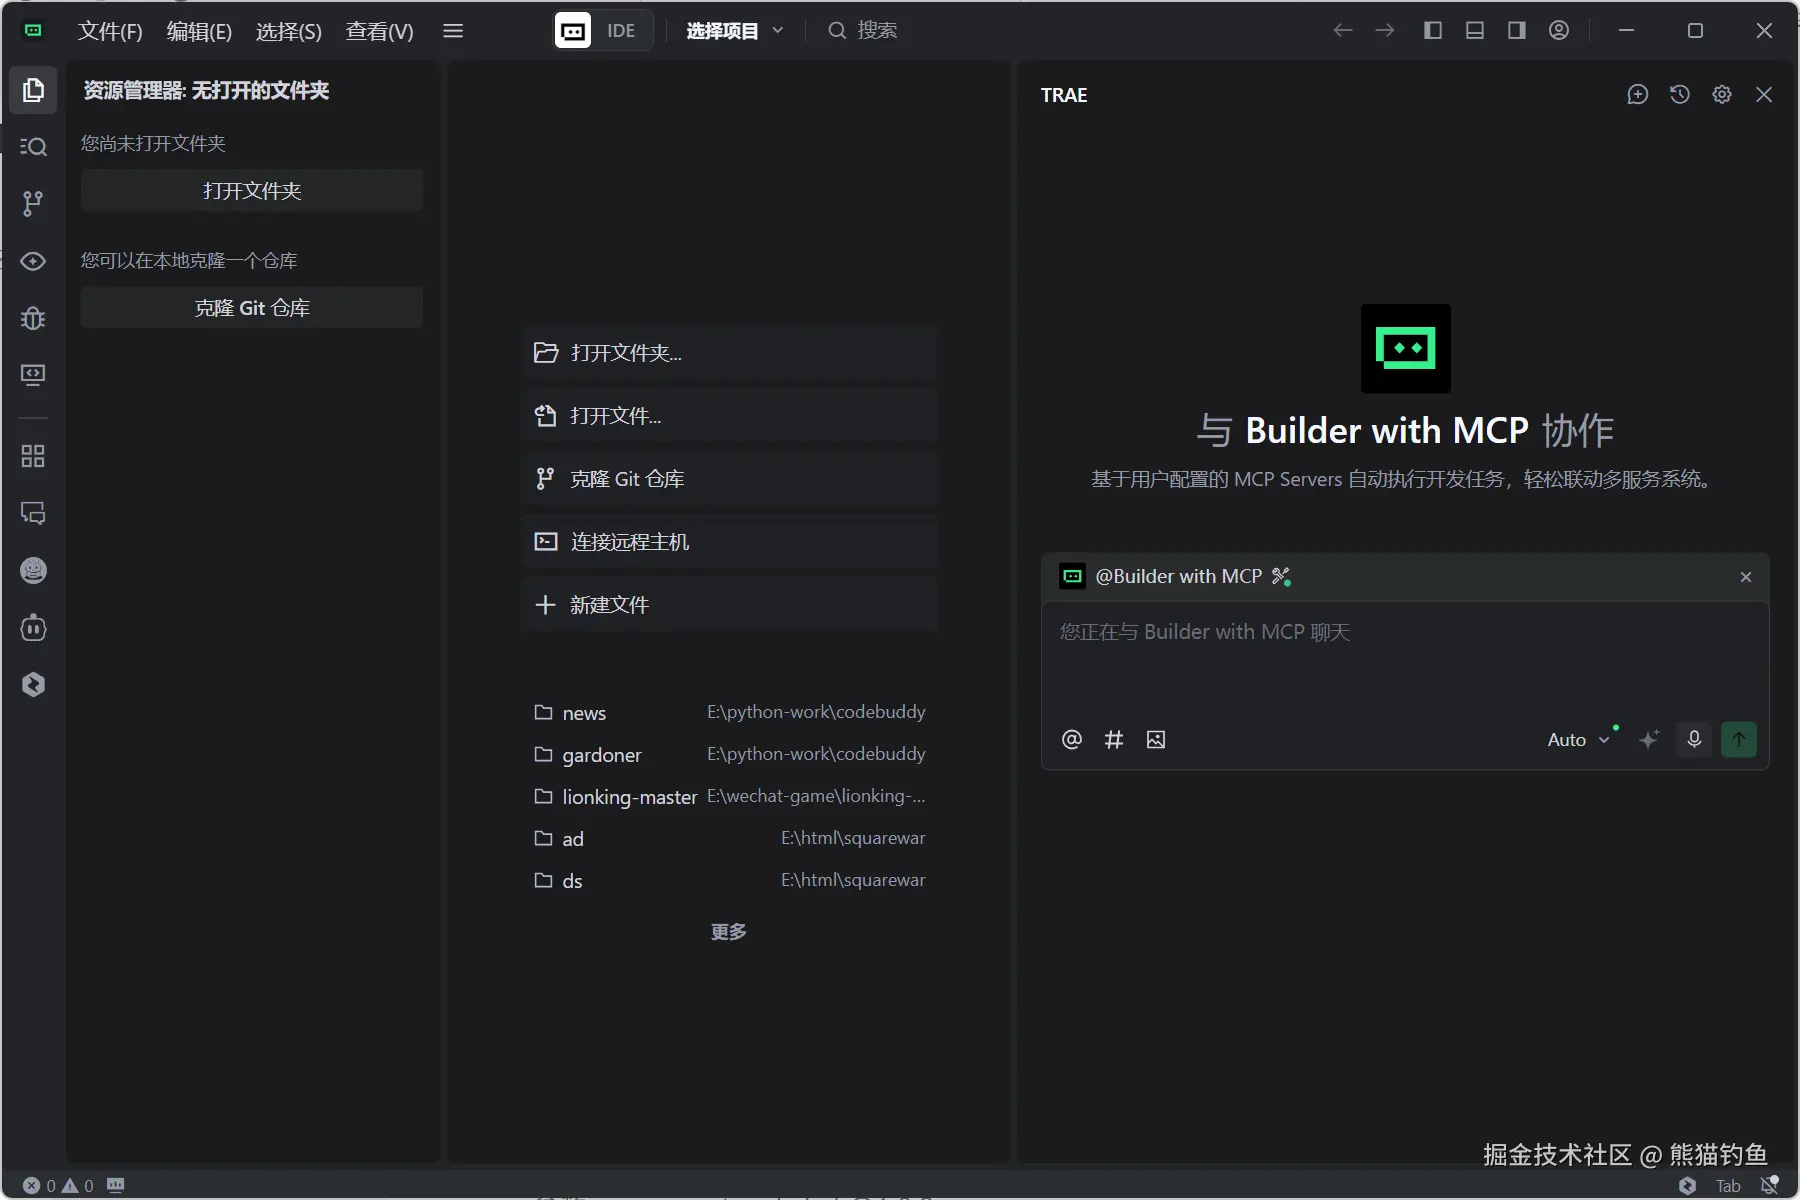Screen dimensions: 1800x1200
Task: Open recent project news
Action: [729, 712]
